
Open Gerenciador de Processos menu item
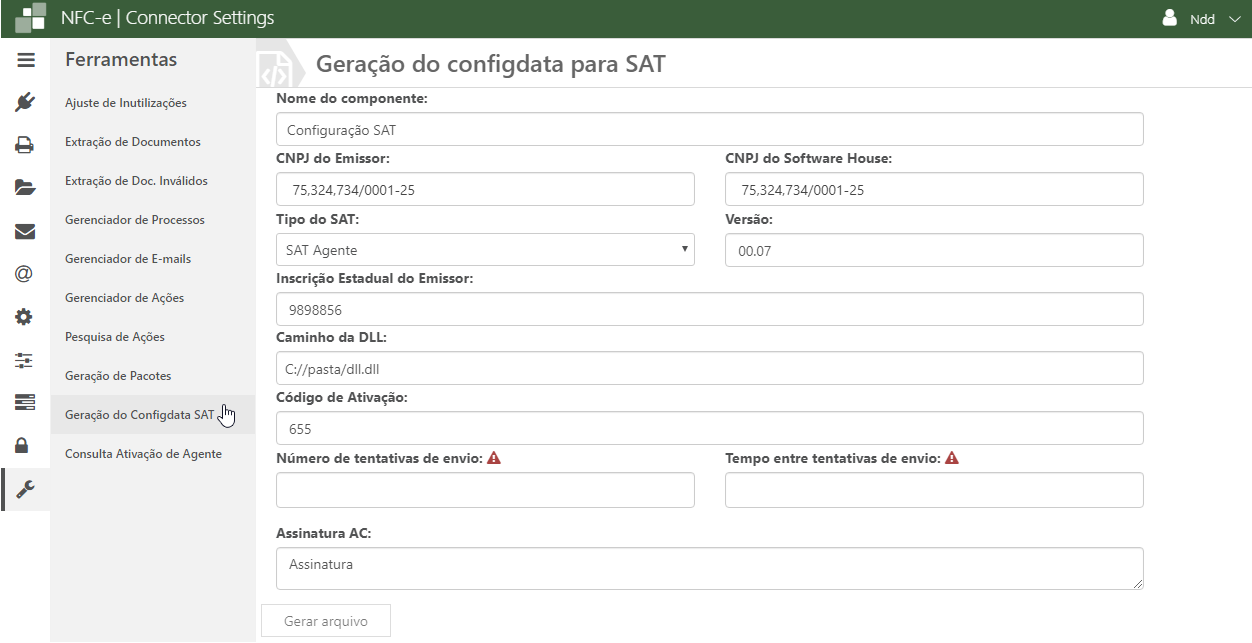[x=134, y=220]
